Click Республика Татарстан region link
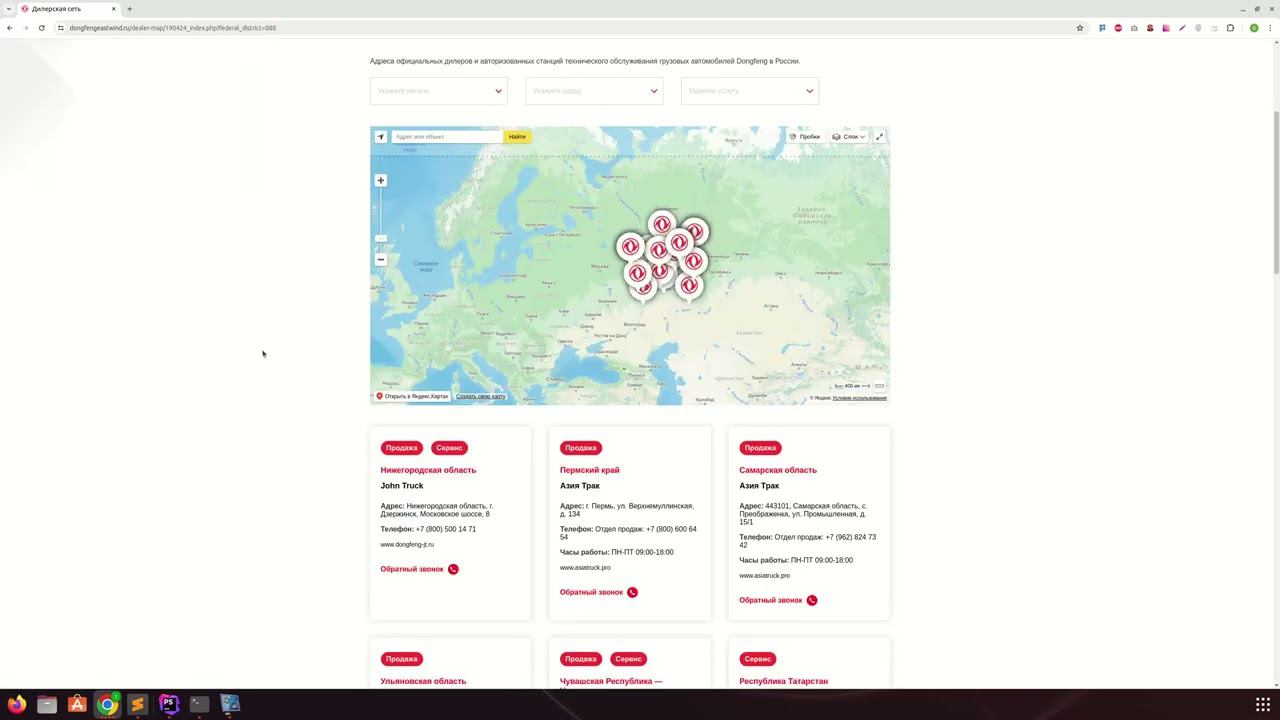 point(783,681)
